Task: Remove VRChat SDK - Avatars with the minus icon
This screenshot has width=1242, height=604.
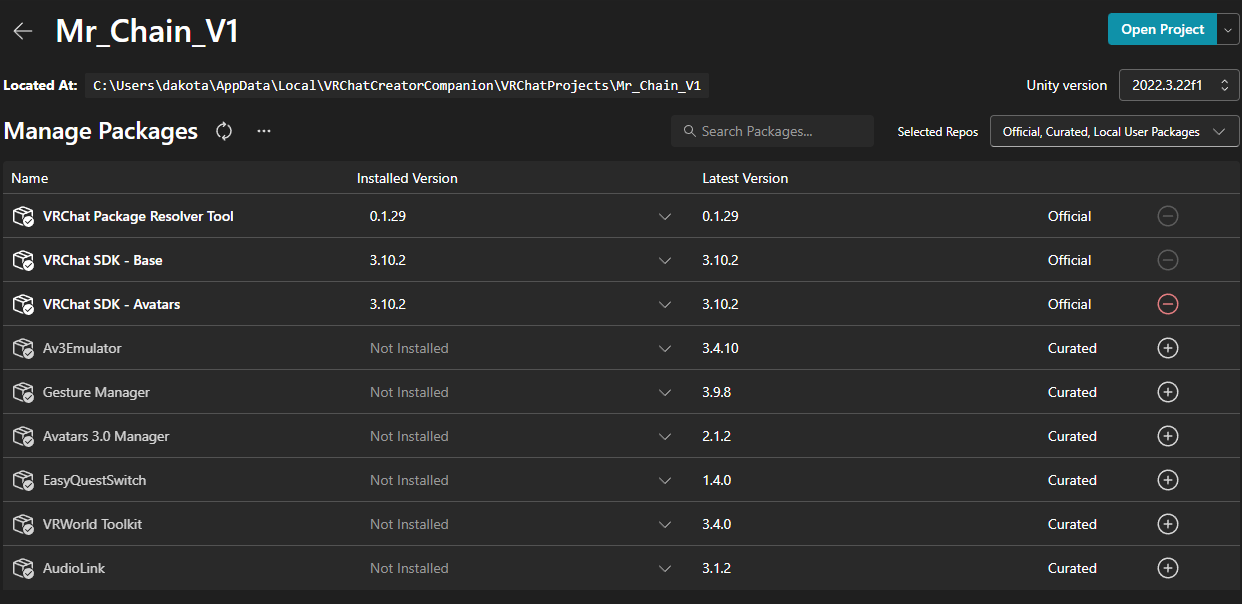Action: (1167, 304)
